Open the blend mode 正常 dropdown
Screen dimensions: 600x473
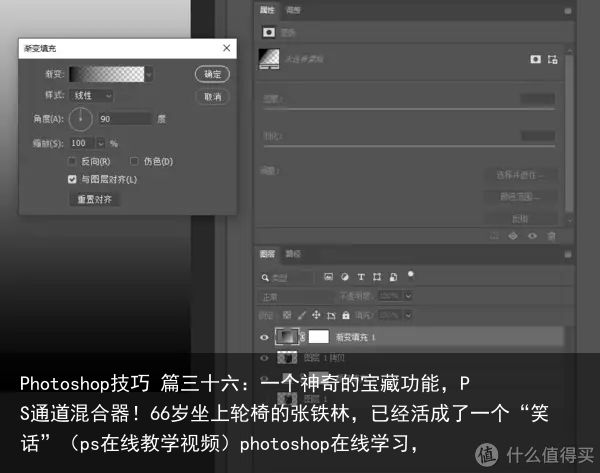click(296, 297)
